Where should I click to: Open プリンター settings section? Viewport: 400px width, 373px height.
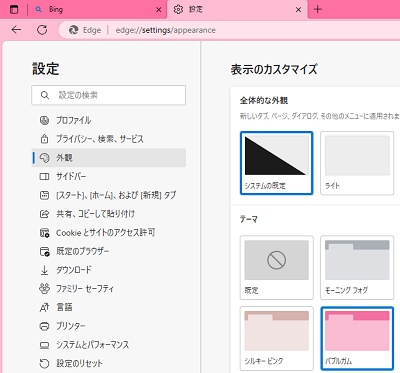pyautogui.click(x=109, y=326)
